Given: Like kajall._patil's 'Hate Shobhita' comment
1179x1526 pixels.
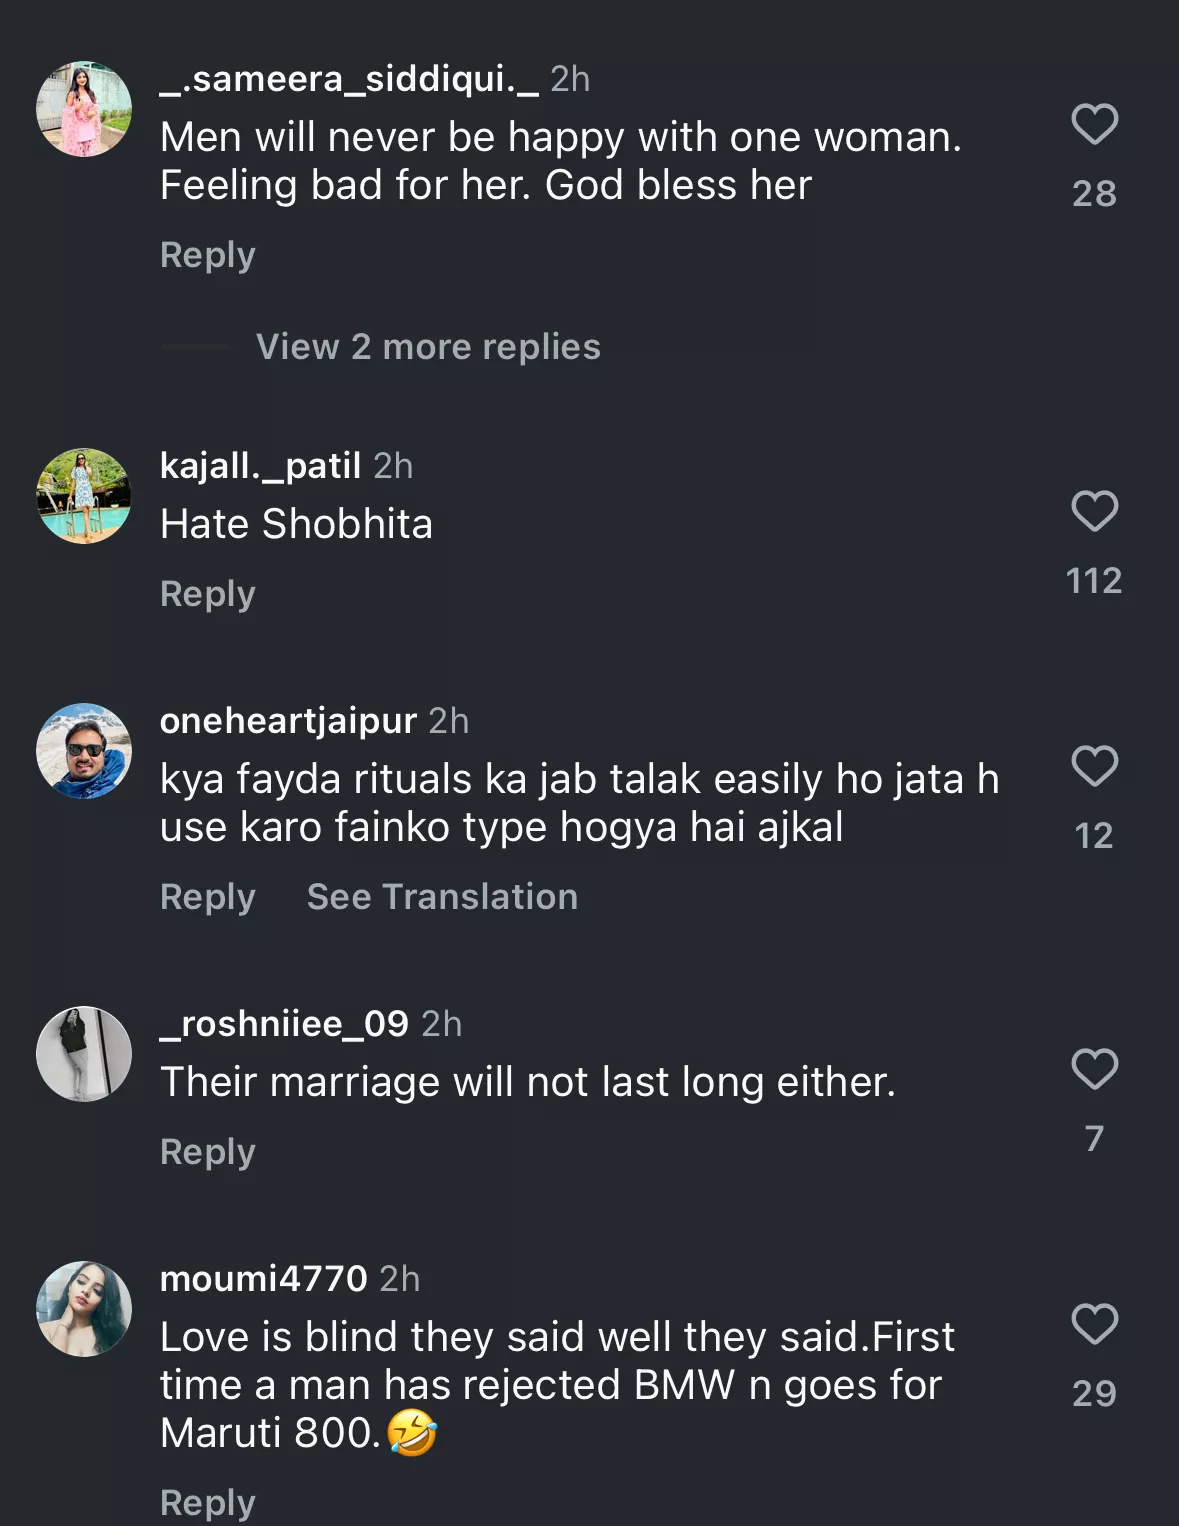Looking at the screenshot, I should point(1094,512).
